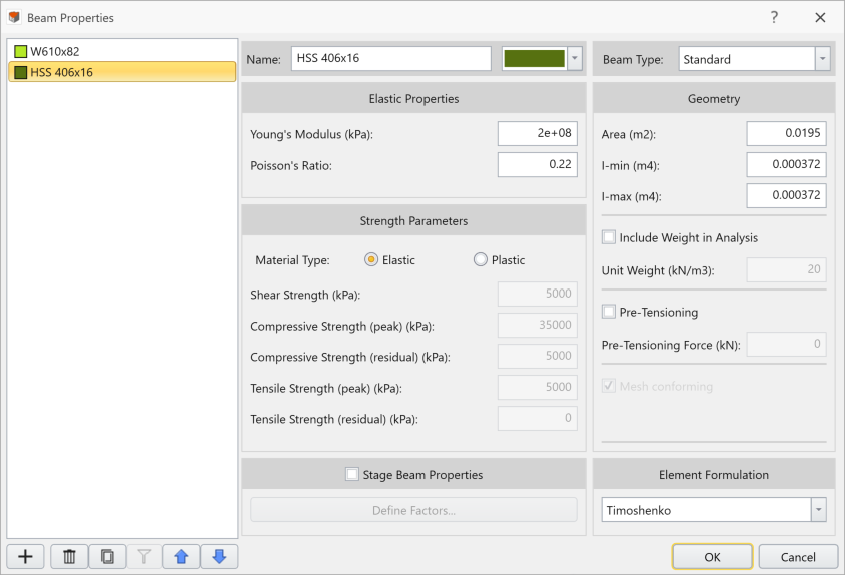Move beam up with blue up arrow

point(181,556)
